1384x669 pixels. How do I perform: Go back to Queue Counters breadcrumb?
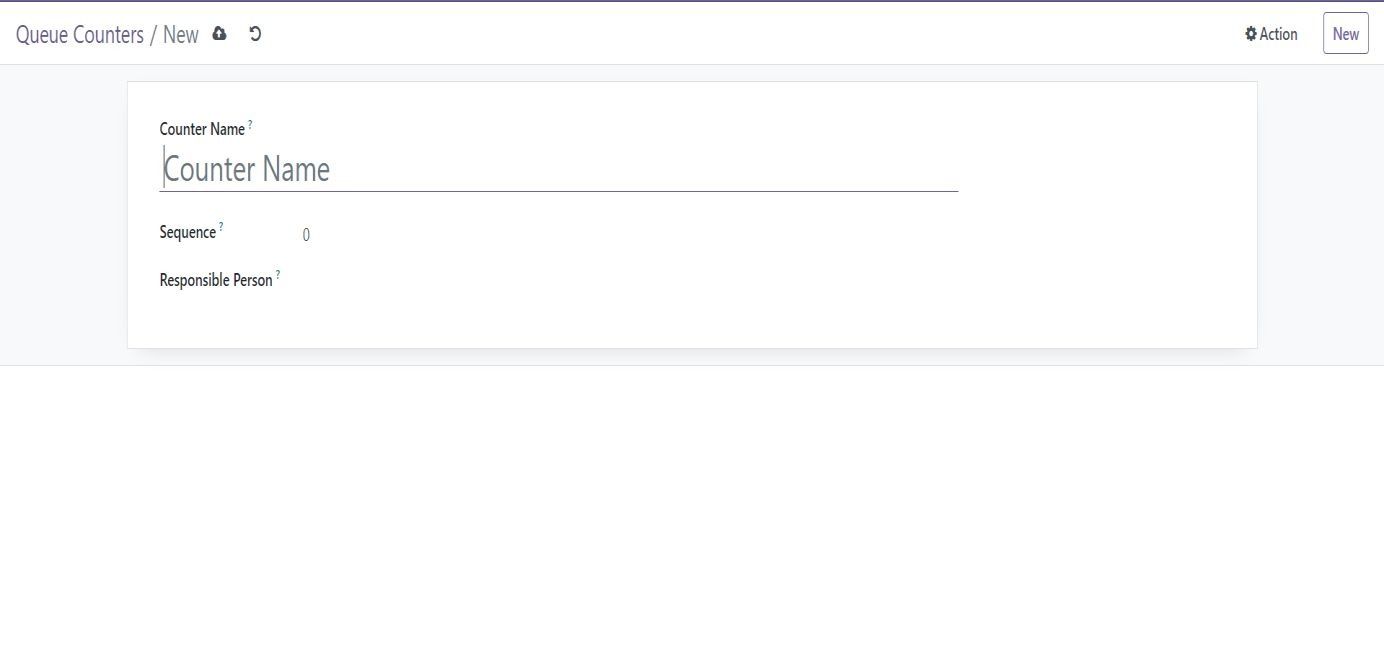(80, 35)
